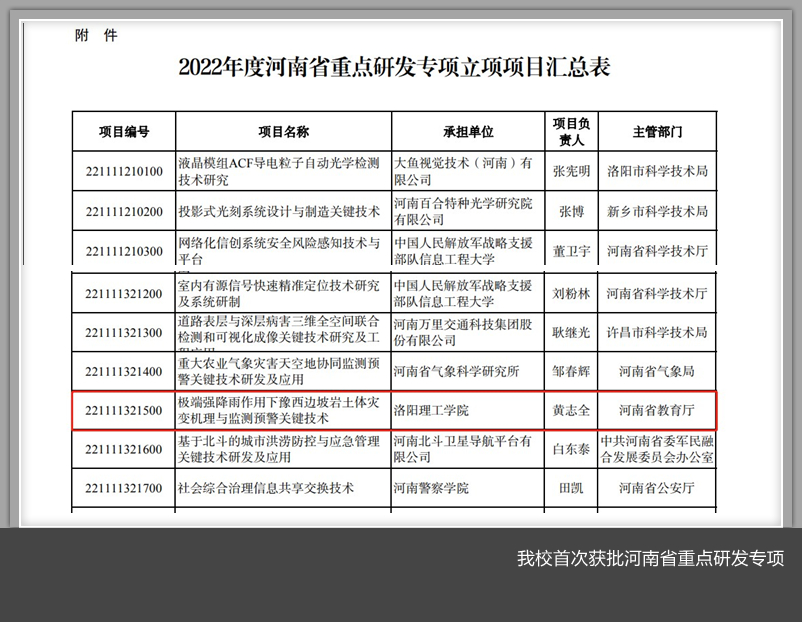Viewport: 802px width, 622px height.
Task: Click the name 黄志全 in highlighted row
Action: tap(571, 410)
